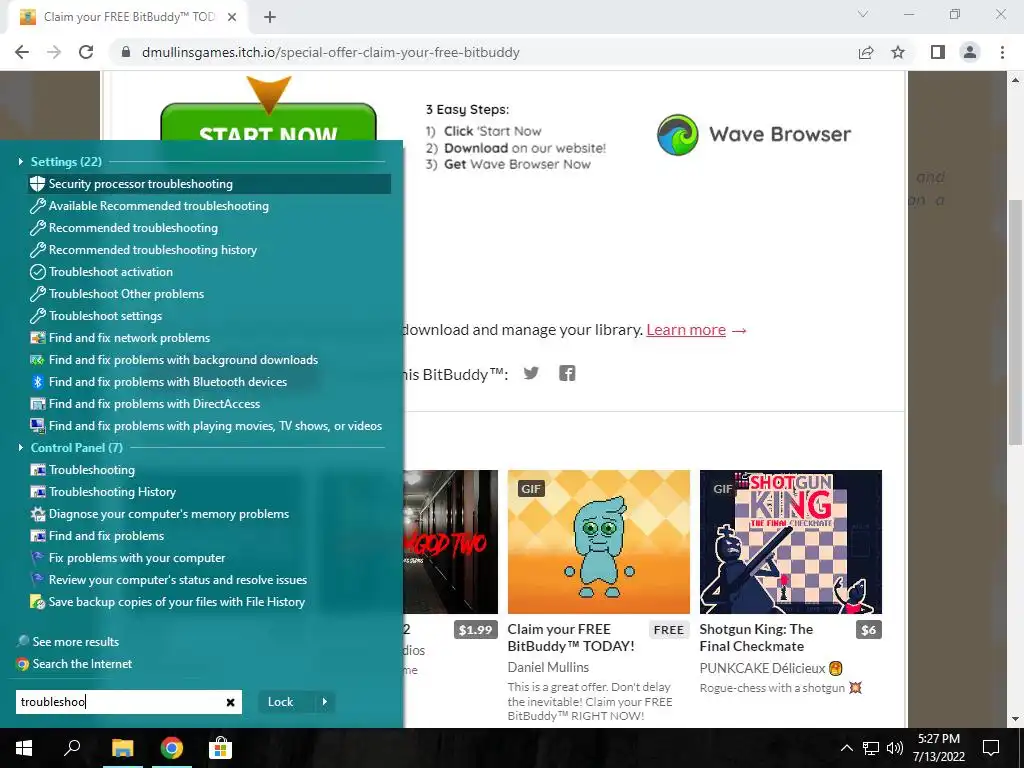Open Daniel Mullins author link
1024x768 pixels.
coord(548,667)
